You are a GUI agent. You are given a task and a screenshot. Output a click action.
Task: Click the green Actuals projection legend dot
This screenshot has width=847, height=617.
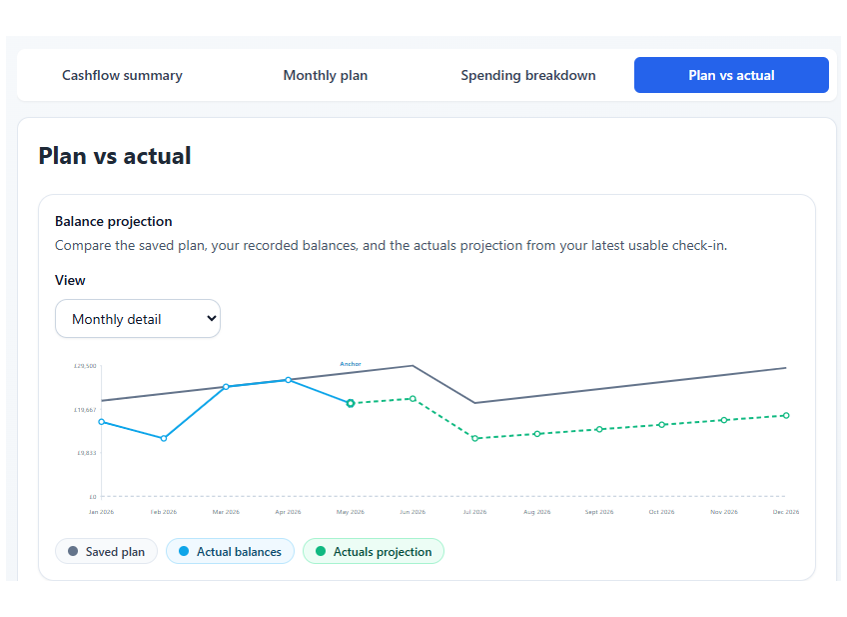coord(320,551)
